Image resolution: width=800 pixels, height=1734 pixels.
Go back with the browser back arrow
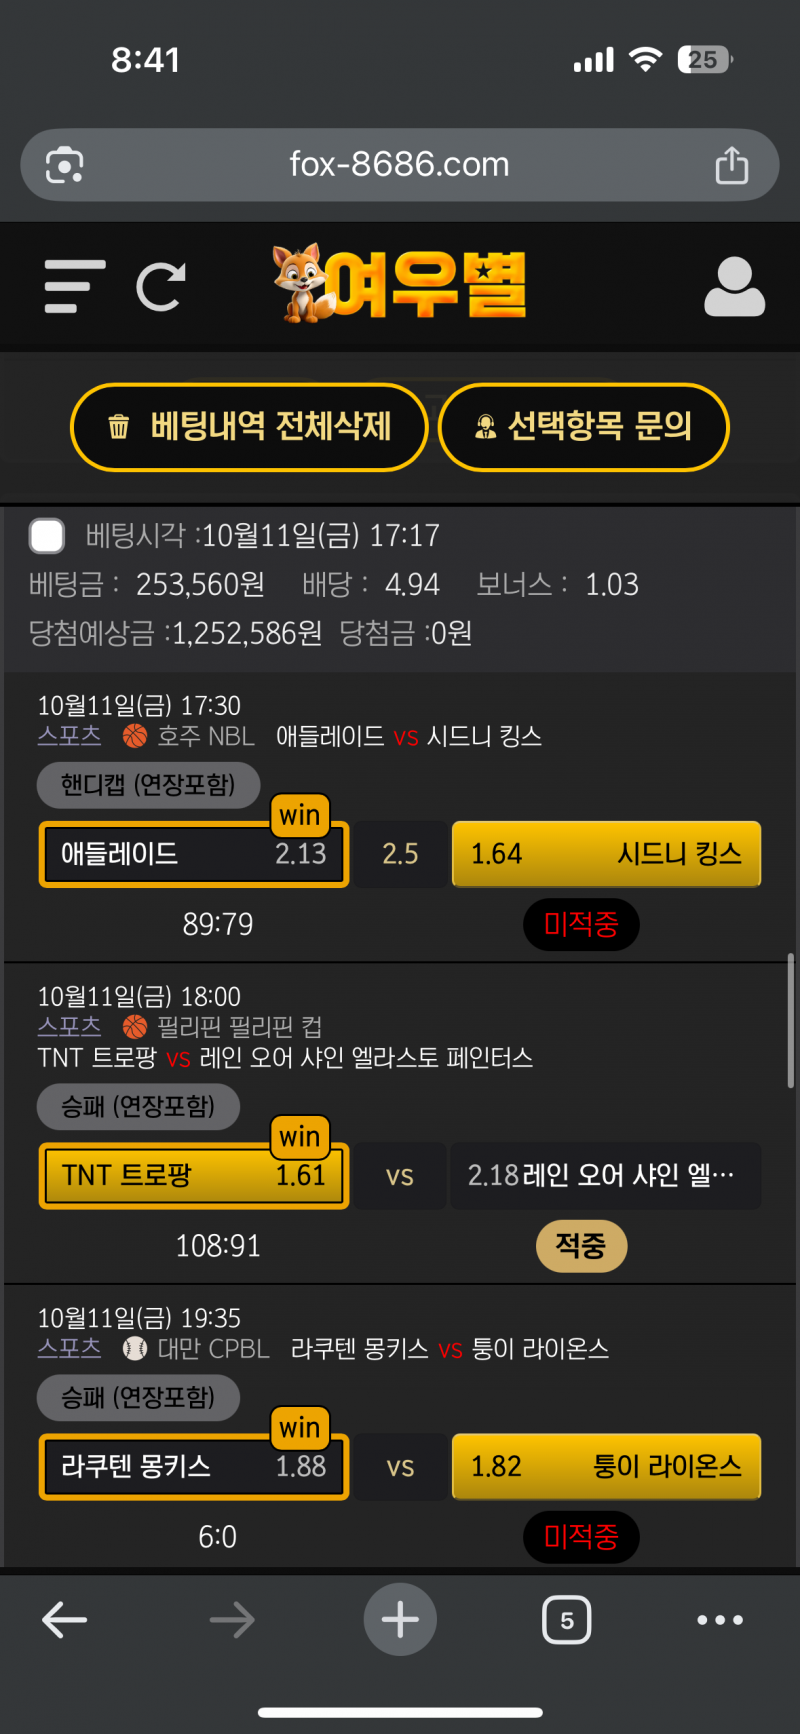[65, 1620]
